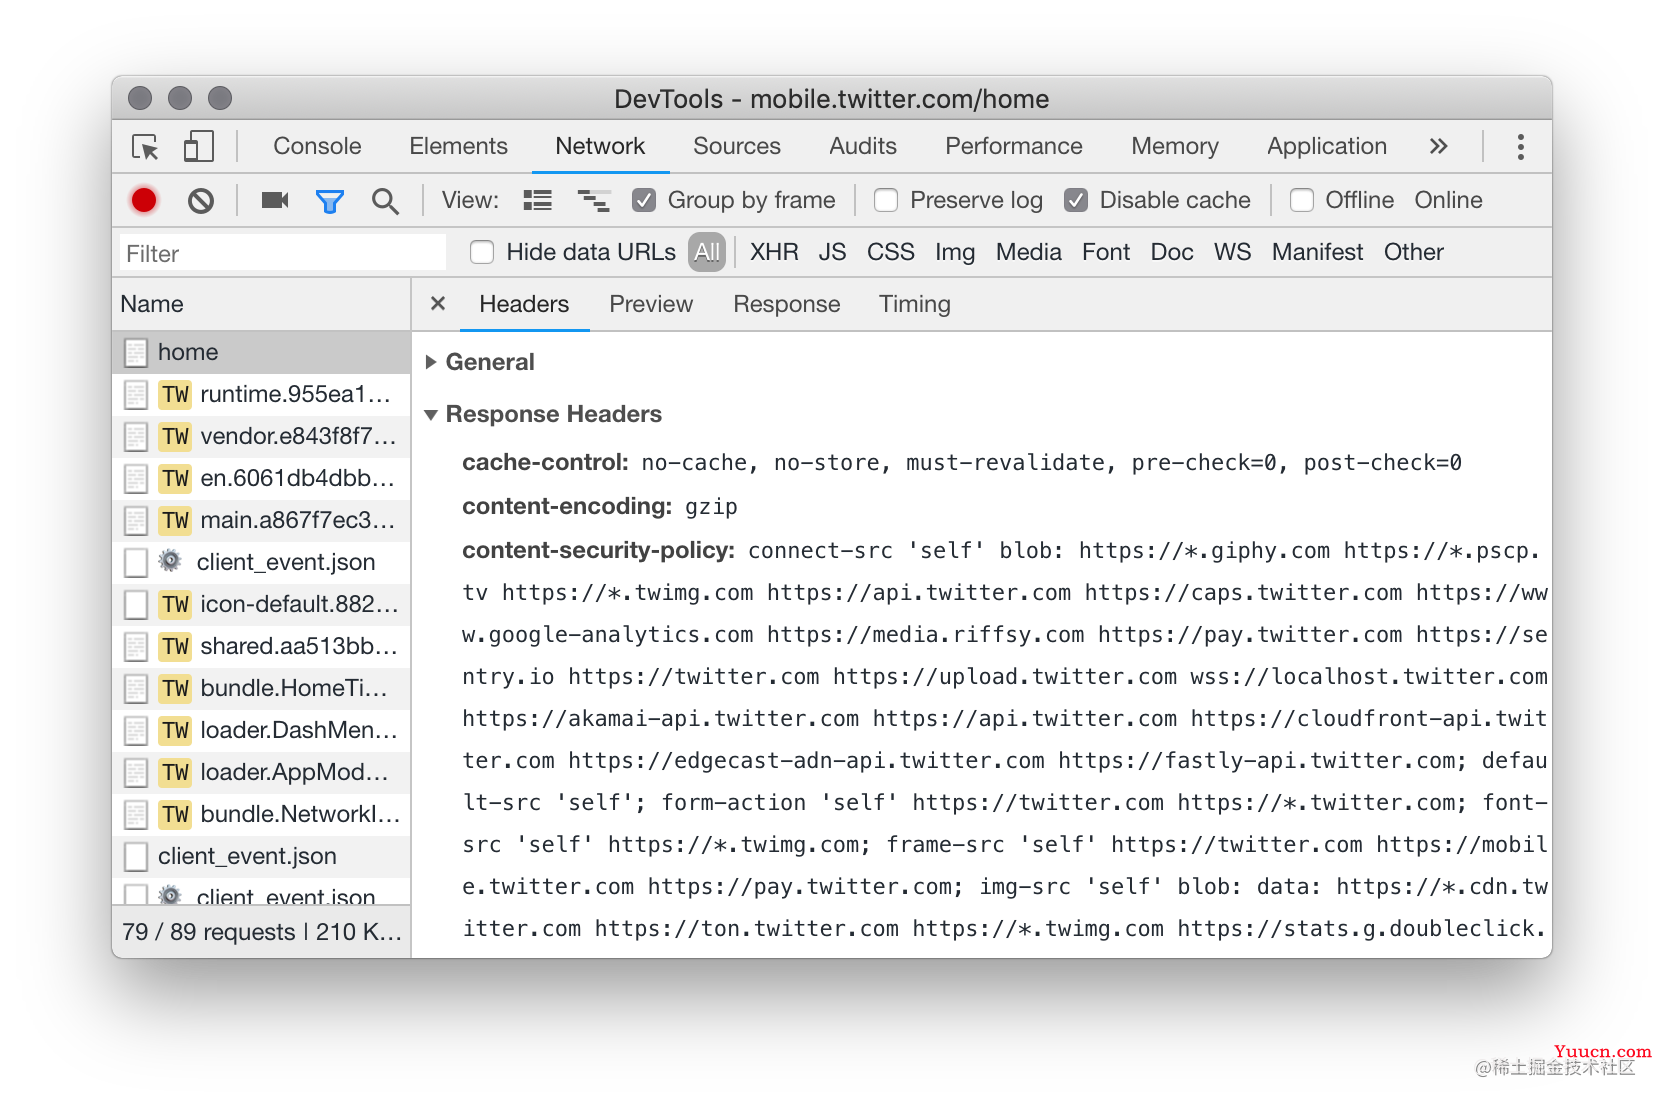This screenshot has width=1664, height=1106.
Task: Stop recording with the red record button
Action: point(144,201)
